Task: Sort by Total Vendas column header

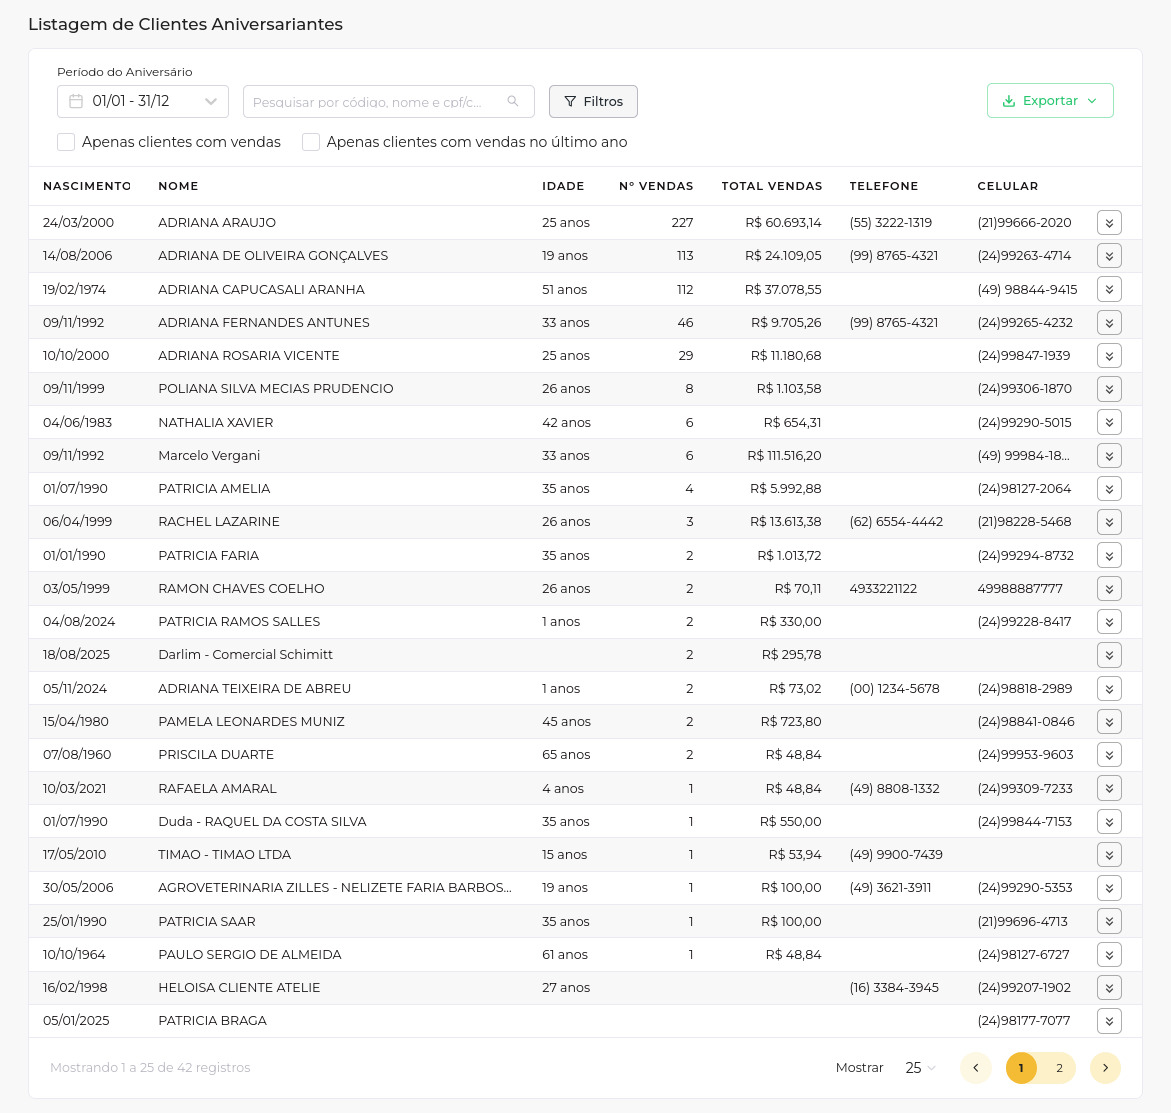Action: (x=771, y=186)
